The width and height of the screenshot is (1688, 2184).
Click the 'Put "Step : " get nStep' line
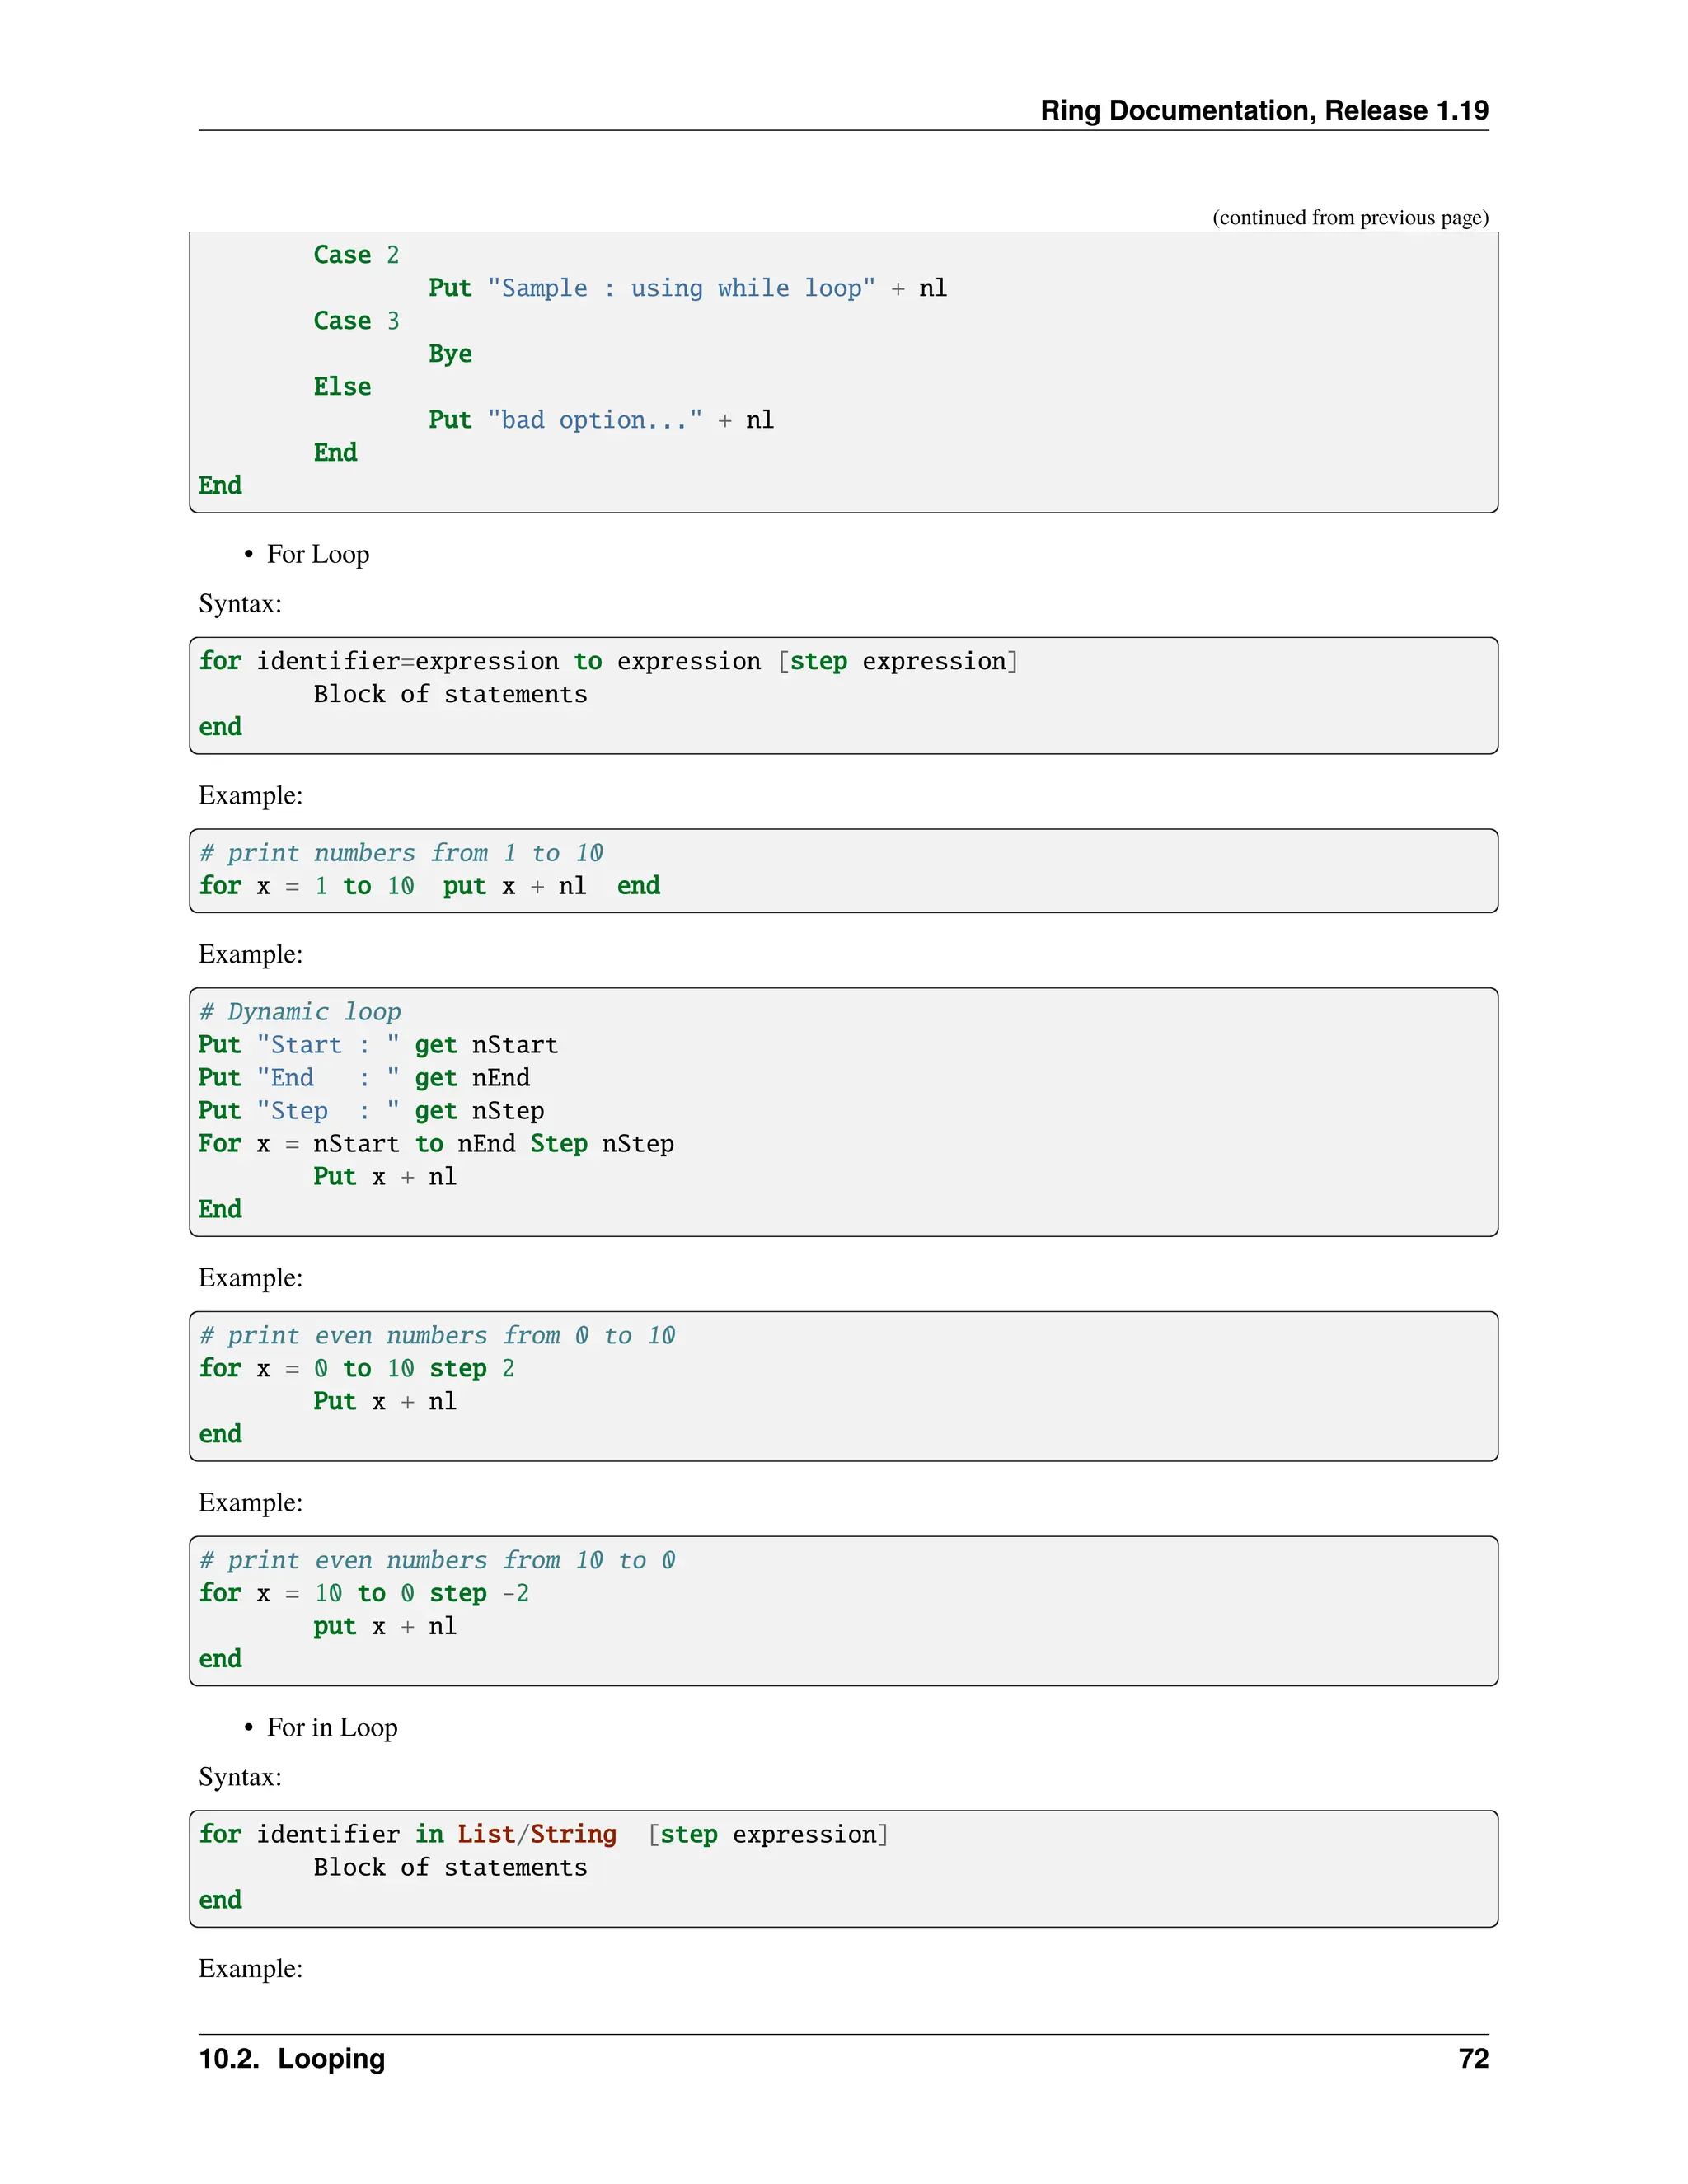click(371, 1111)
